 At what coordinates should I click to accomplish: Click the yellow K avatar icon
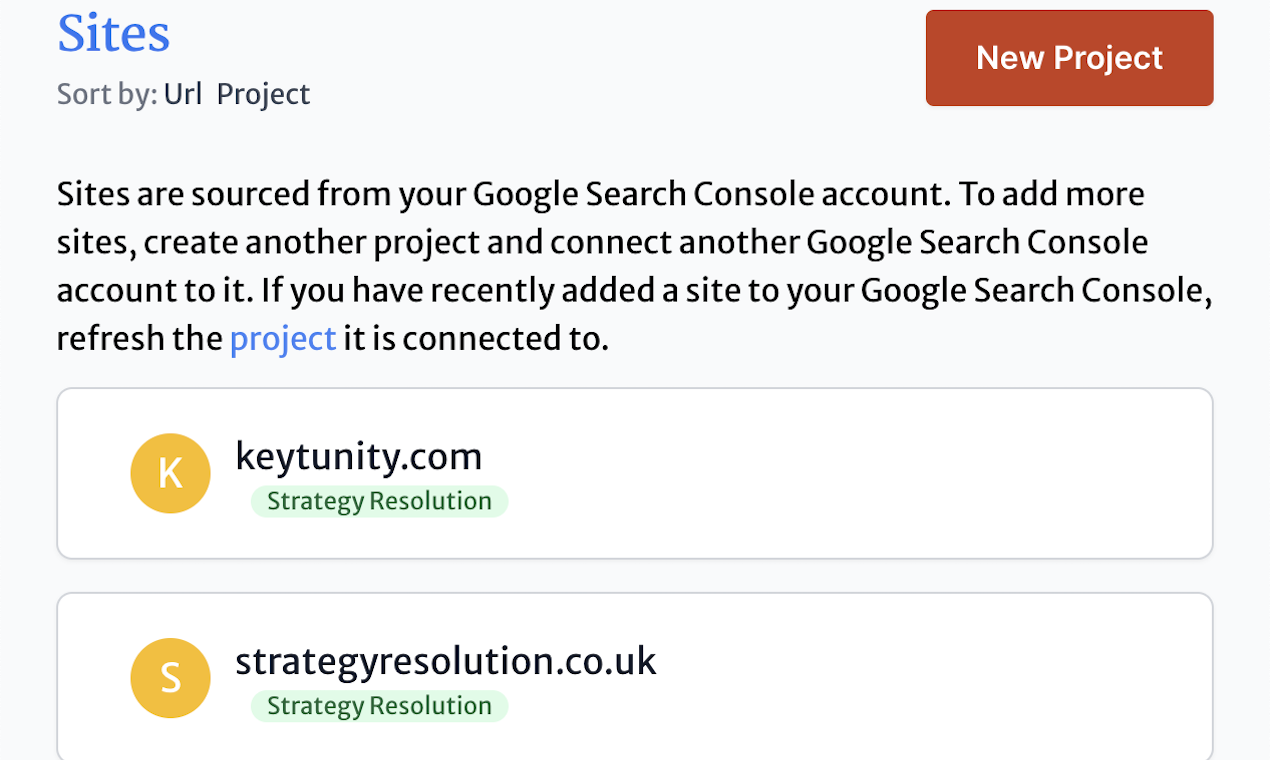[x=170, y=473]
